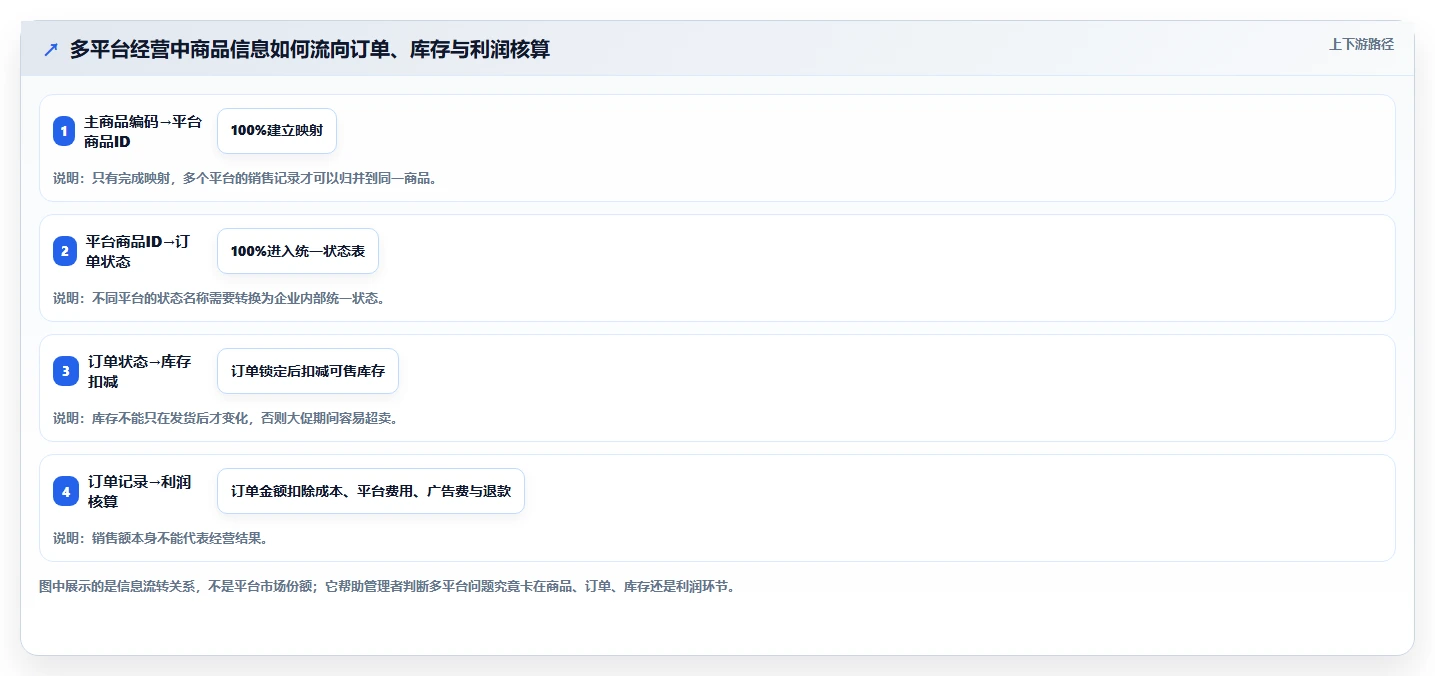The width and height of the screenshot is (1435, 676).
Task: Click the note about 只有完成映射
Action: (245, 178)
